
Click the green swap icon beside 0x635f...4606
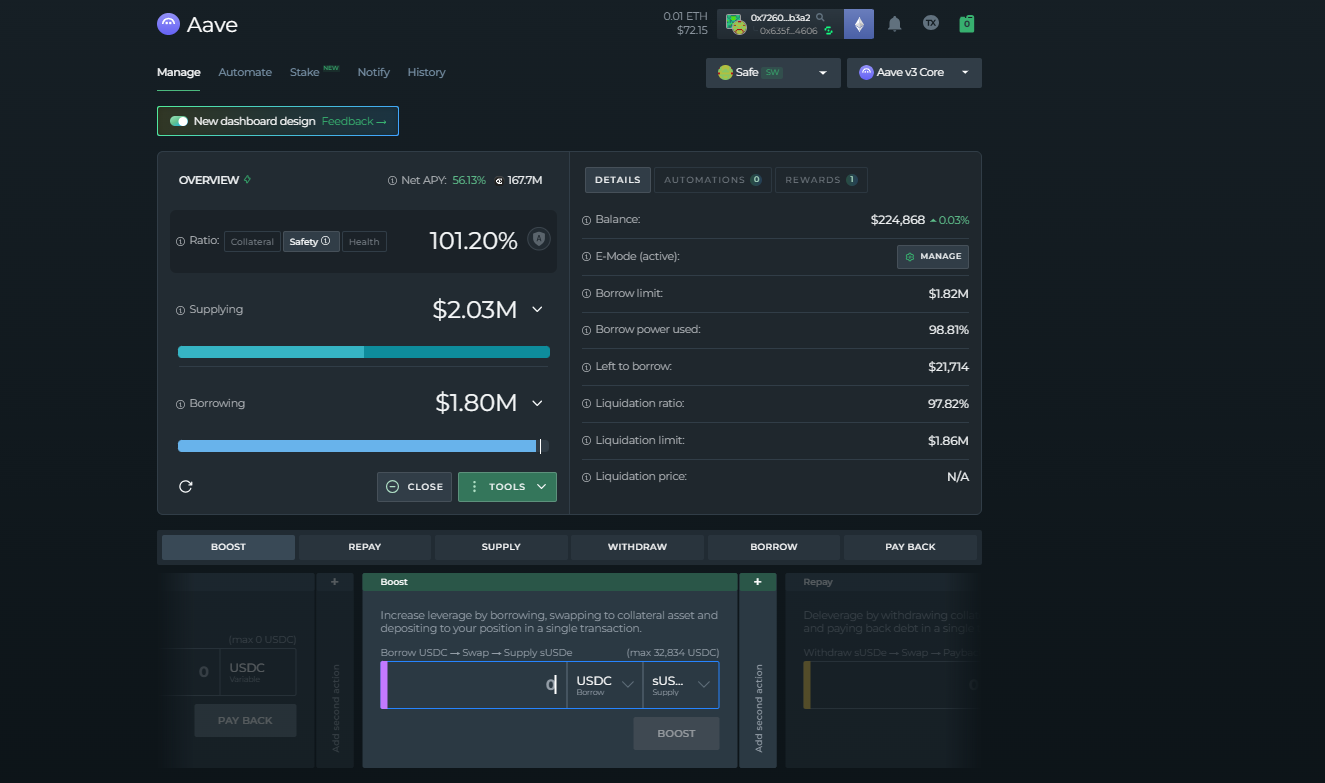(x=828, y=31)
